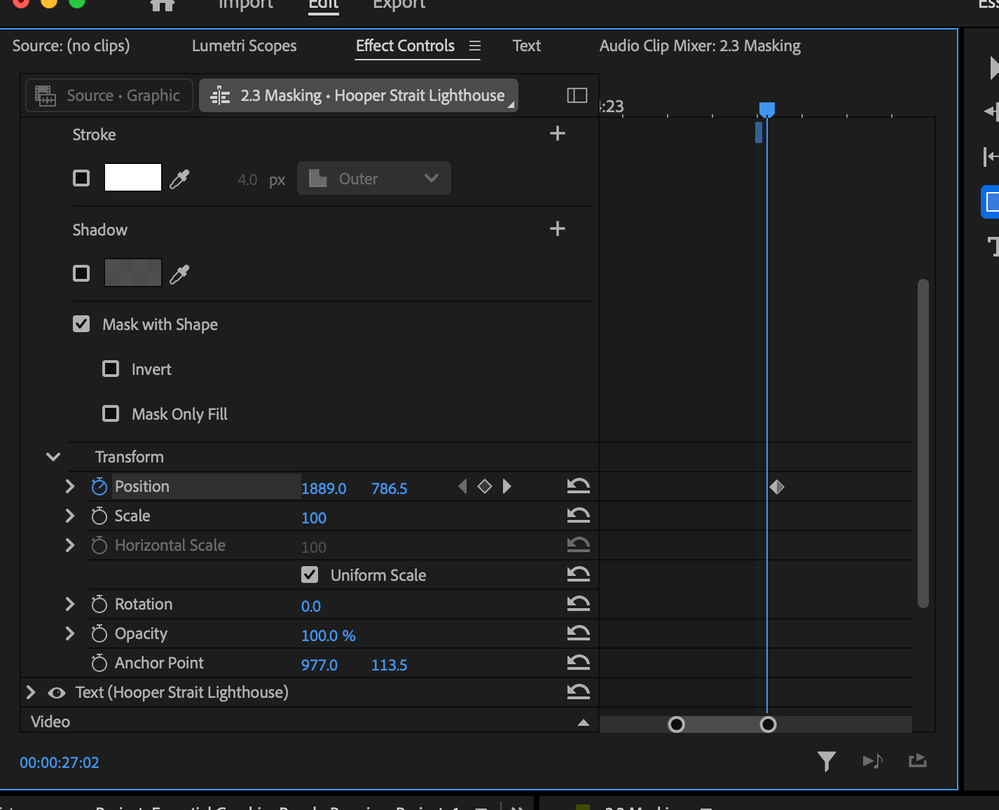This screenshot has height=810, width=999.
Task: Enable the Invert checkbox
Action: [x=111, y=369]
